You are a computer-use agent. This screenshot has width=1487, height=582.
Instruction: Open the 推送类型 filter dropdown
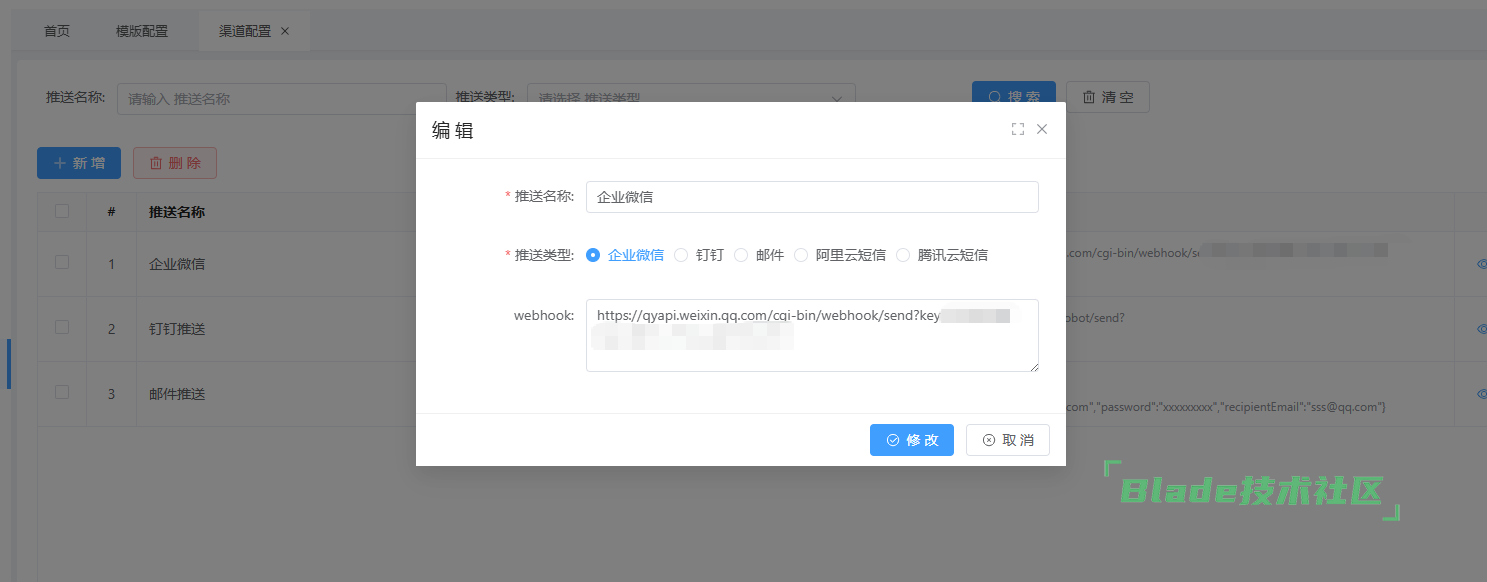coord(690,98)
